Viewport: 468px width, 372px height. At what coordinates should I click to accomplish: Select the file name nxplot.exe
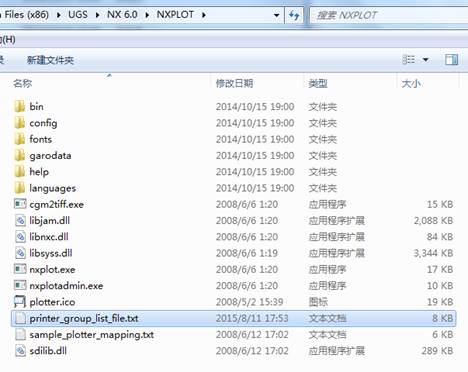coord(52,269)
